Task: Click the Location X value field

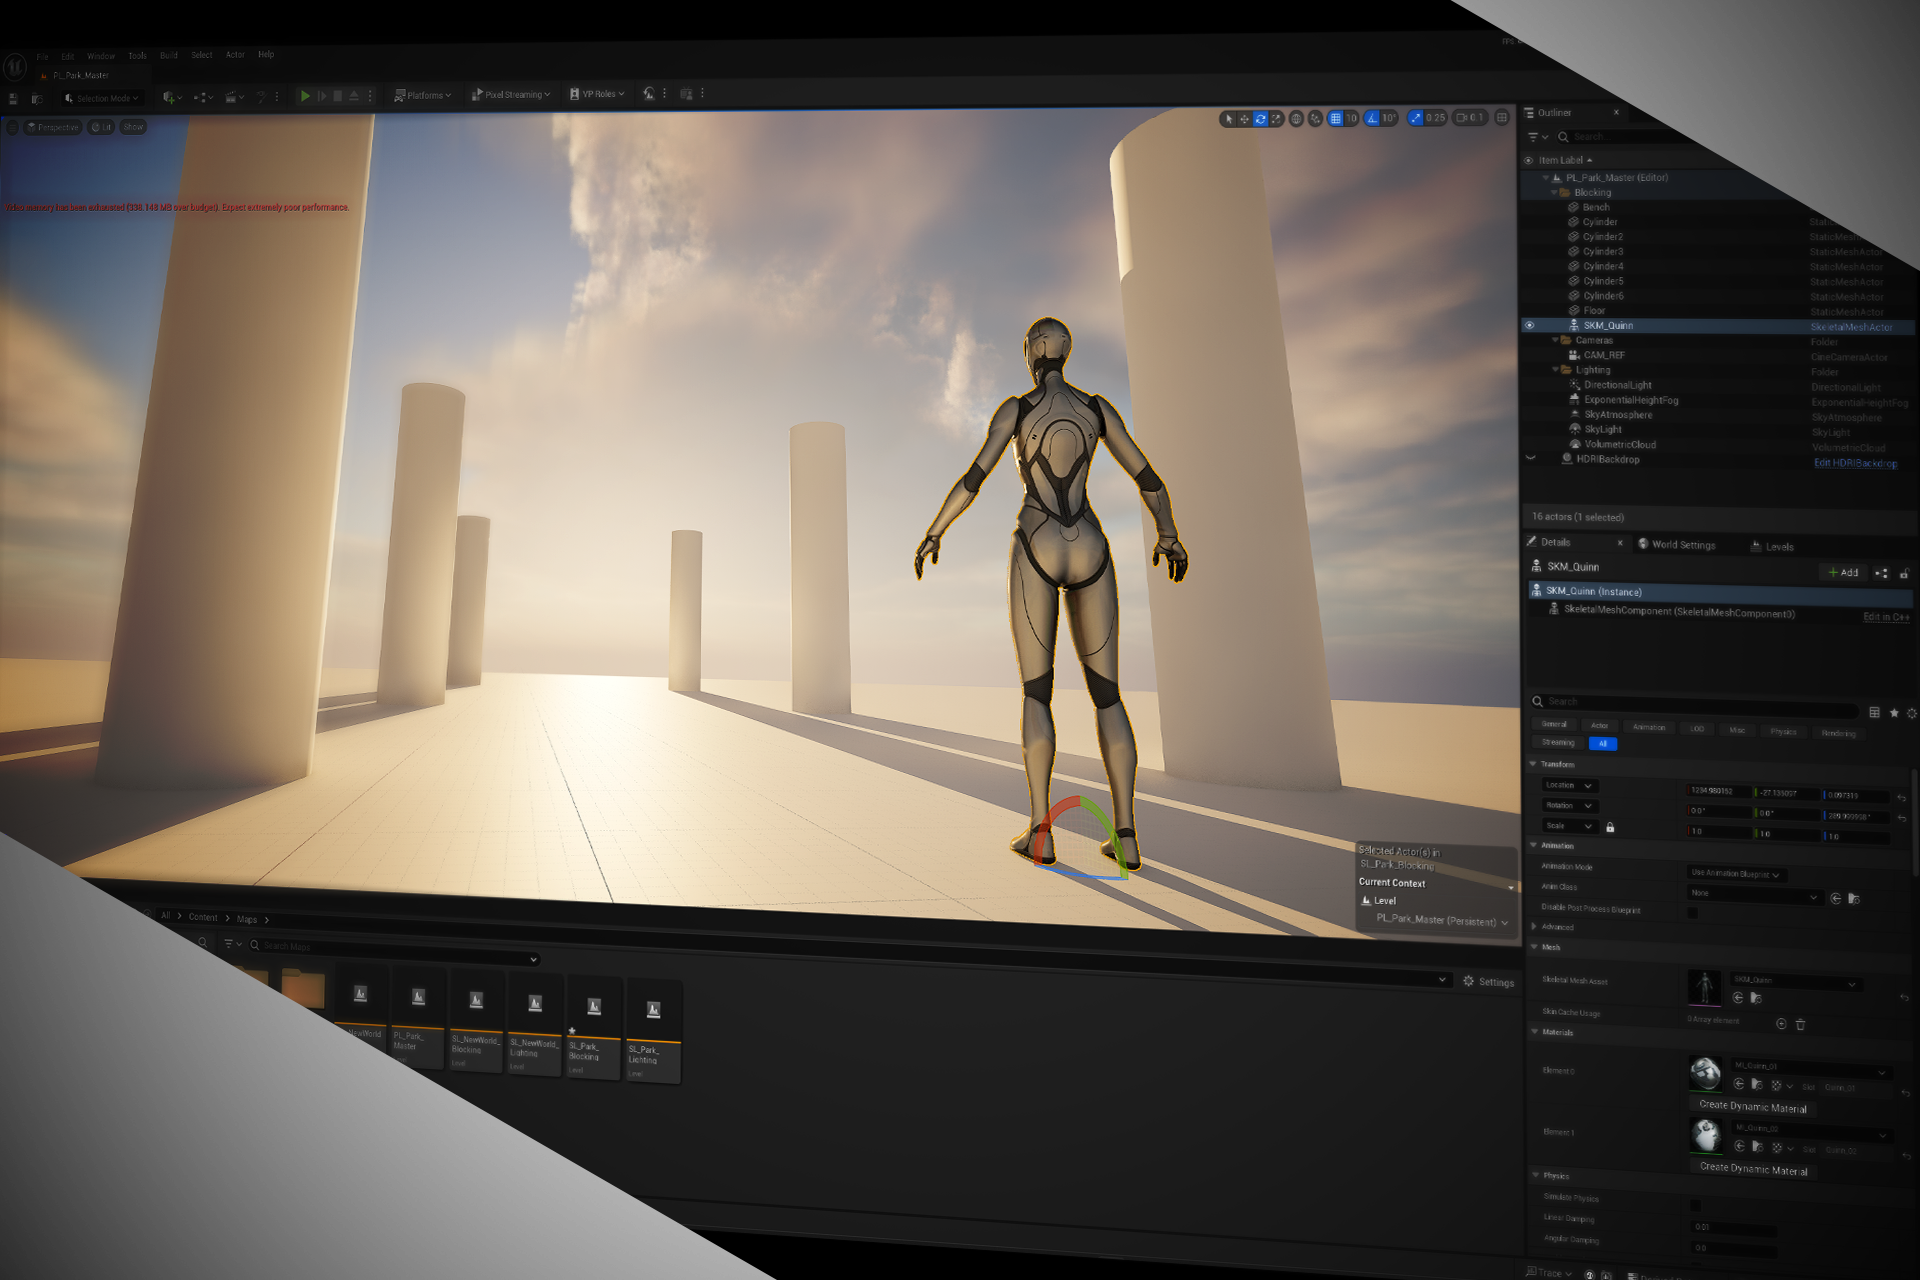Action: 1715,791
